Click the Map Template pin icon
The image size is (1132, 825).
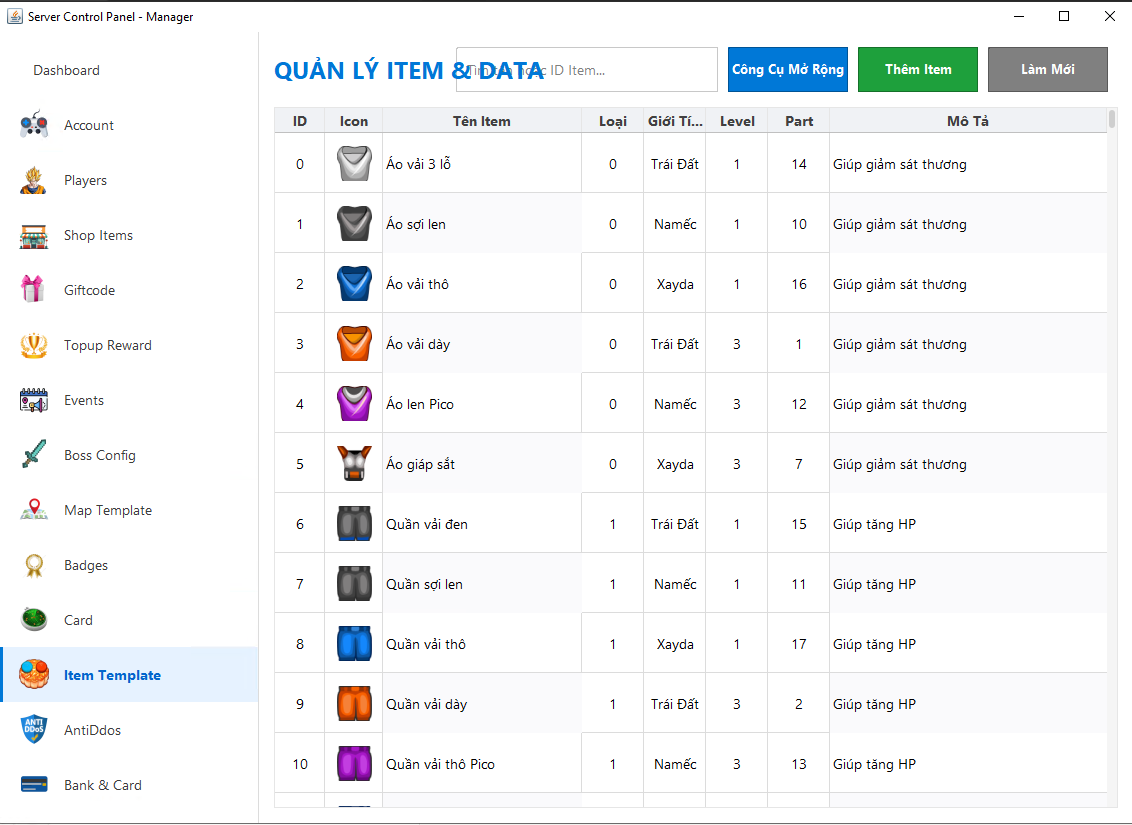pos(34,510)
